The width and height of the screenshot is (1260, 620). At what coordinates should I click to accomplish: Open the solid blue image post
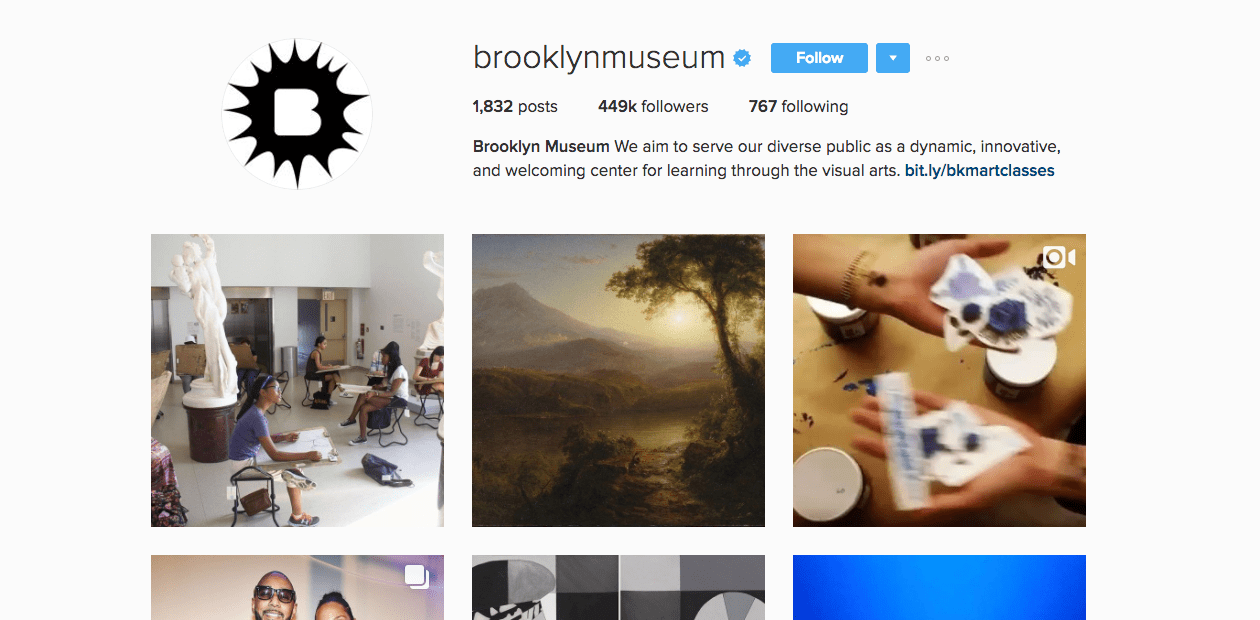point(939,588)
